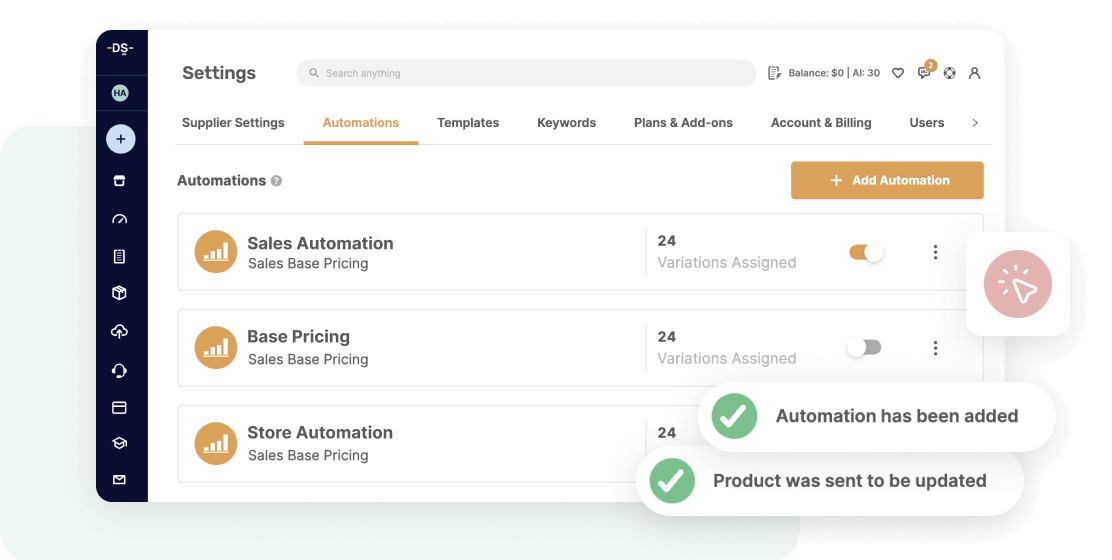This screenshot has height=560, width=1112.
Task: Open the chat notifications icon with badge
Action: [925, 71]
